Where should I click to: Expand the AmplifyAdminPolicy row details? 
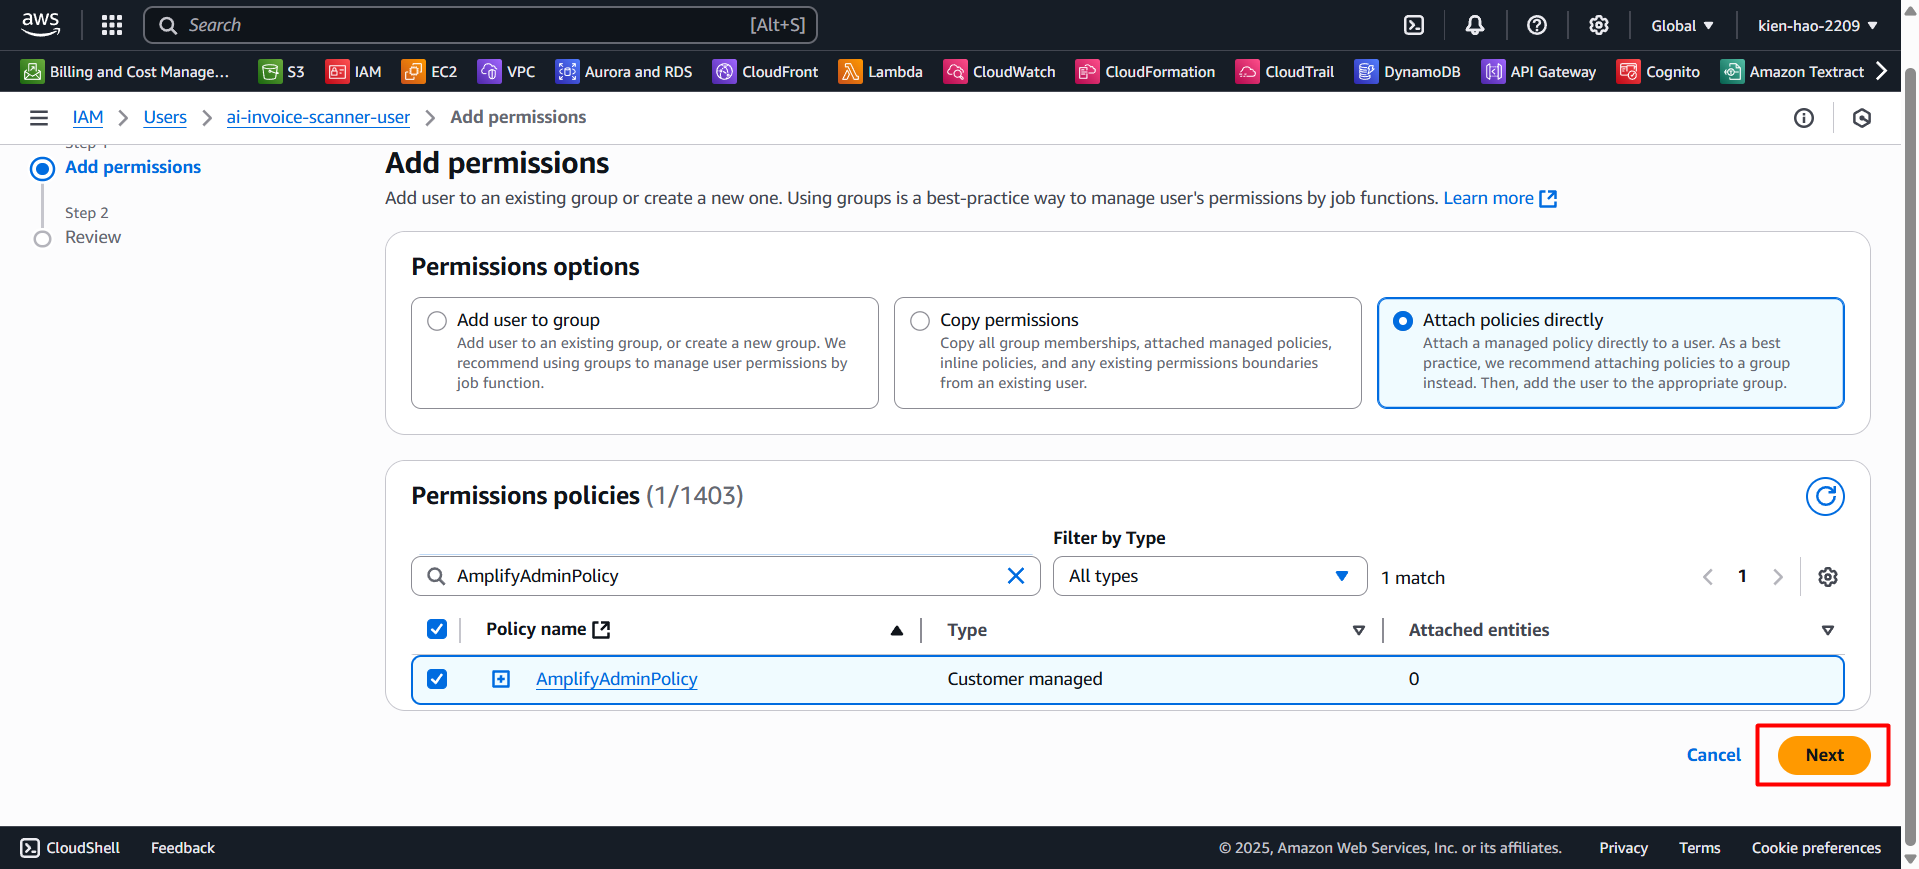tap(501, 679)
